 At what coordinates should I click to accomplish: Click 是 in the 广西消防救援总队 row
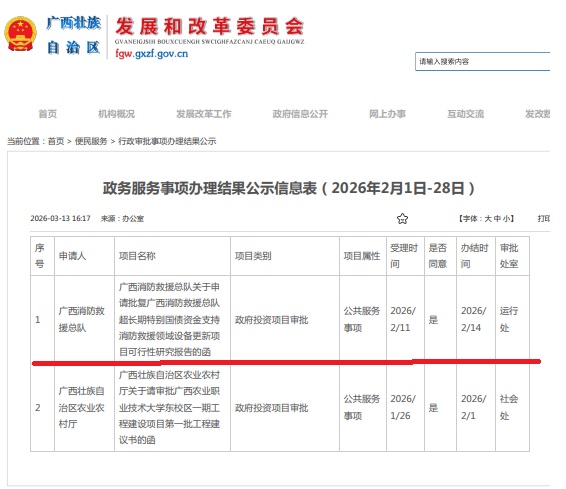click(433, 320)
